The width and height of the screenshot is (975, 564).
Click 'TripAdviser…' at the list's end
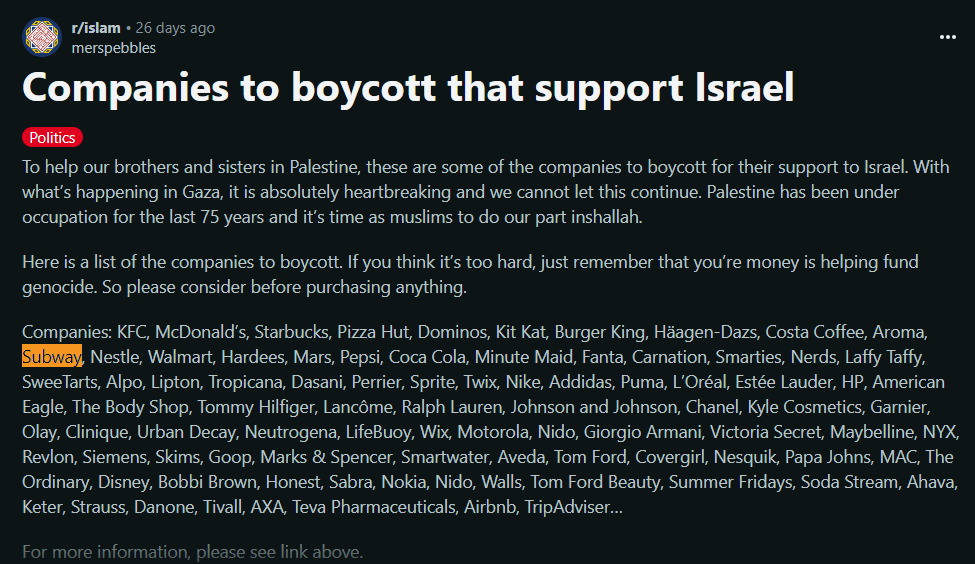coord(573,507)
